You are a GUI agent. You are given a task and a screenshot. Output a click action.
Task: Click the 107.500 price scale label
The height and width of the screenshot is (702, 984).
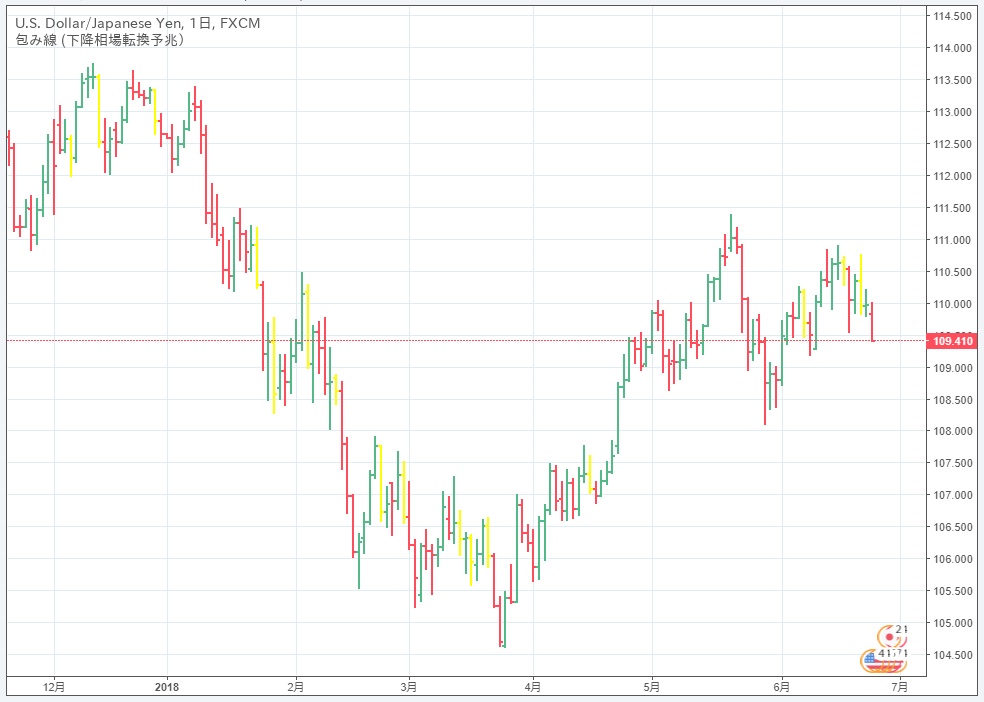(x=952, y=464)
